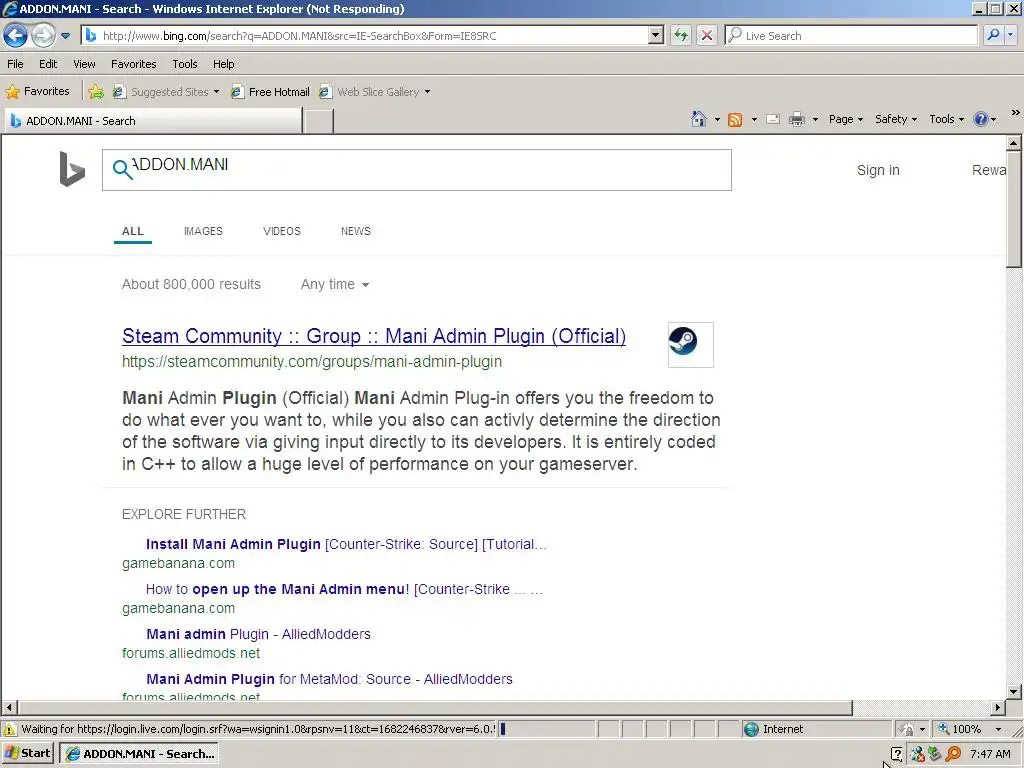Click the Bing logo
The height and width of the screenshot is (768, 1024).
pyautogui.click(x=72, y=169)
